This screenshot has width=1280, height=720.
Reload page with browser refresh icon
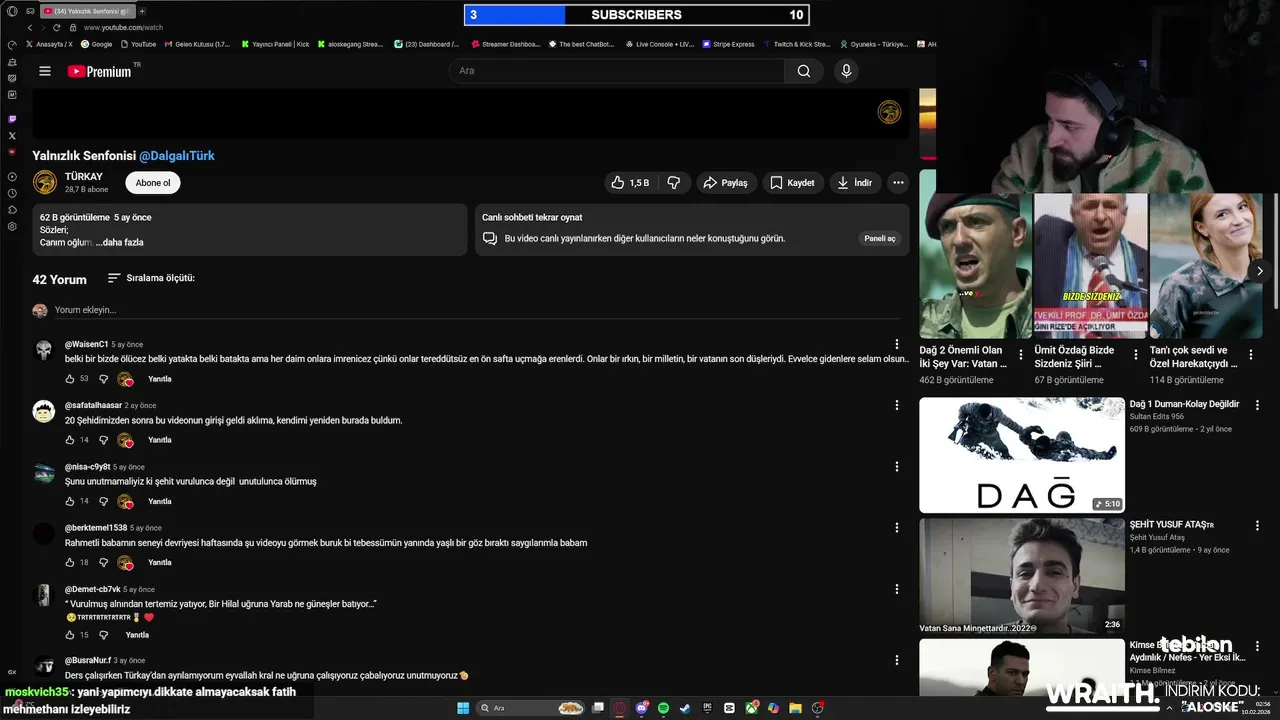pos(56,28)
